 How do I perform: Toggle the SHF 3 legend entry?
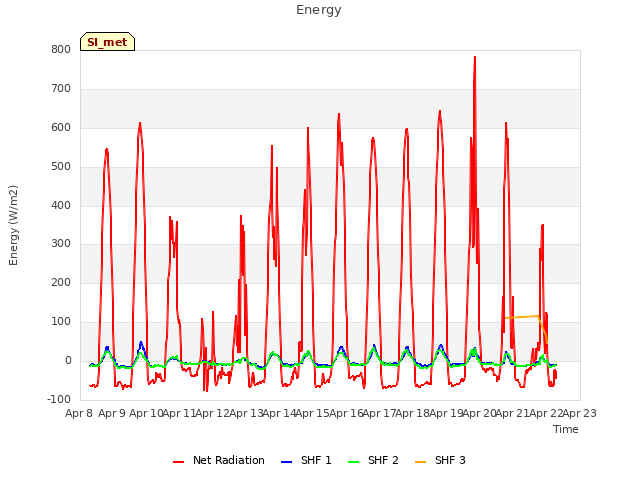(440, 460)
